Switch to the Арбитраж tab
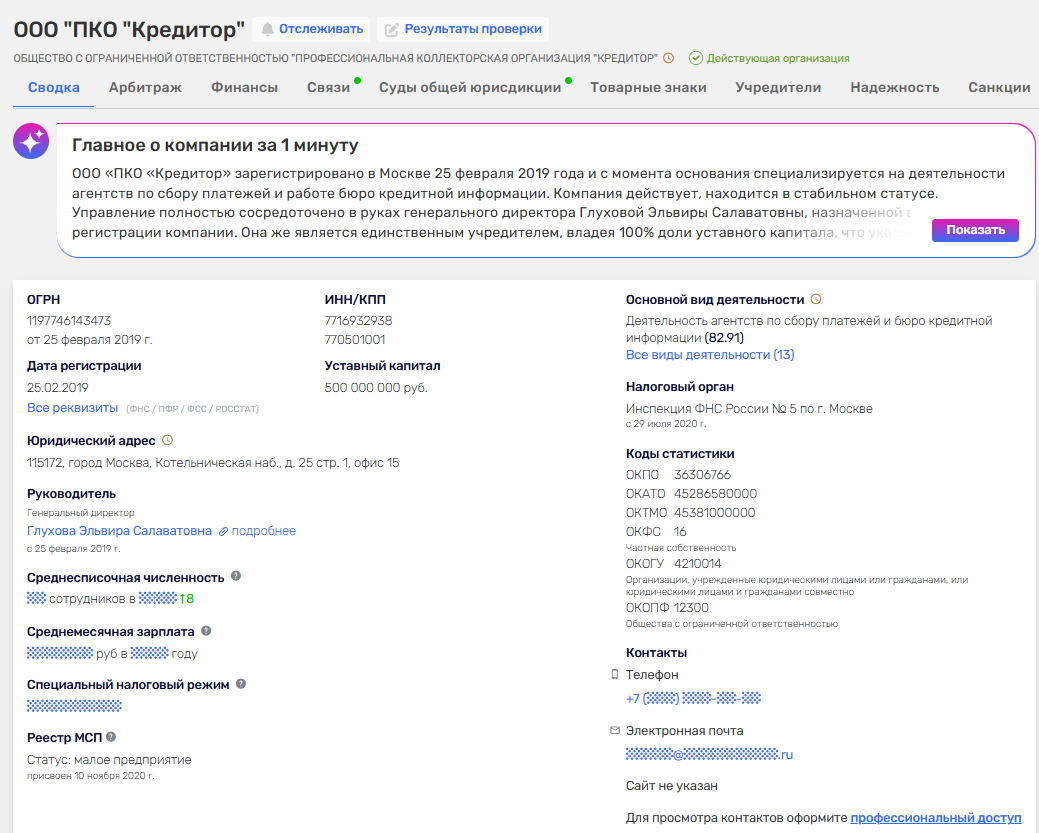 145,87
